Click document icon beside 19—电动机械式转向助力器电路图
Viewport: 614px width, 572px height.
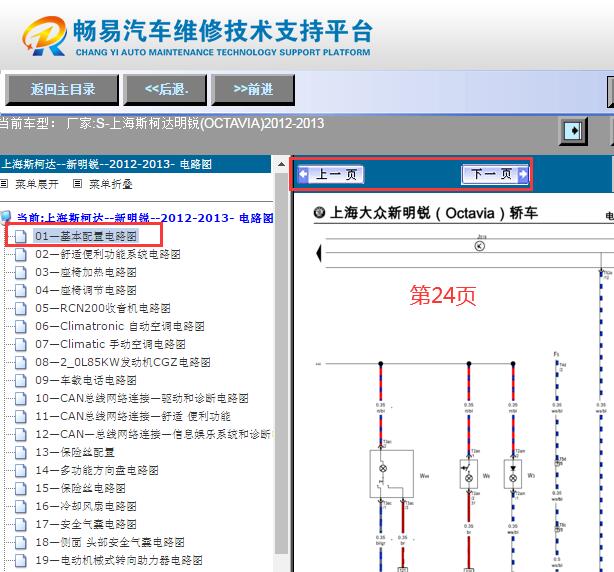(21, 561)
